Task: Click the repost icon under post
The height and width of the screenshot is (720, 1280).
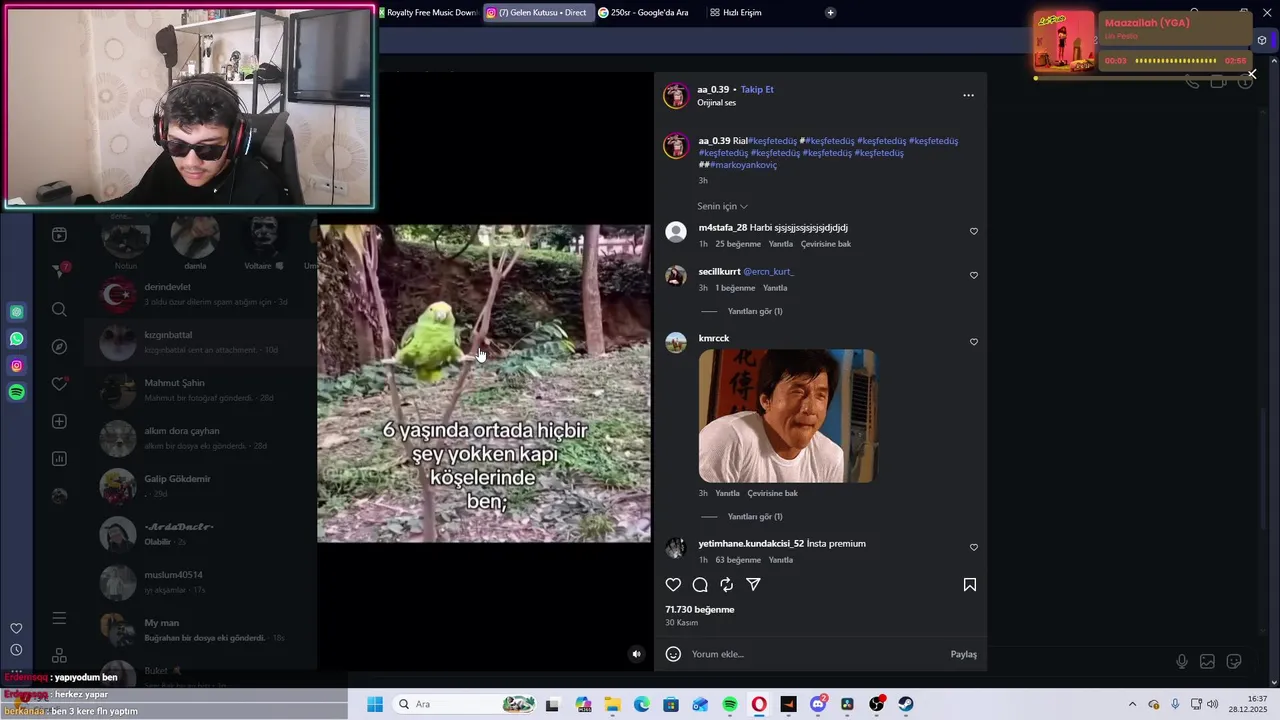Action: coord(727,585)
